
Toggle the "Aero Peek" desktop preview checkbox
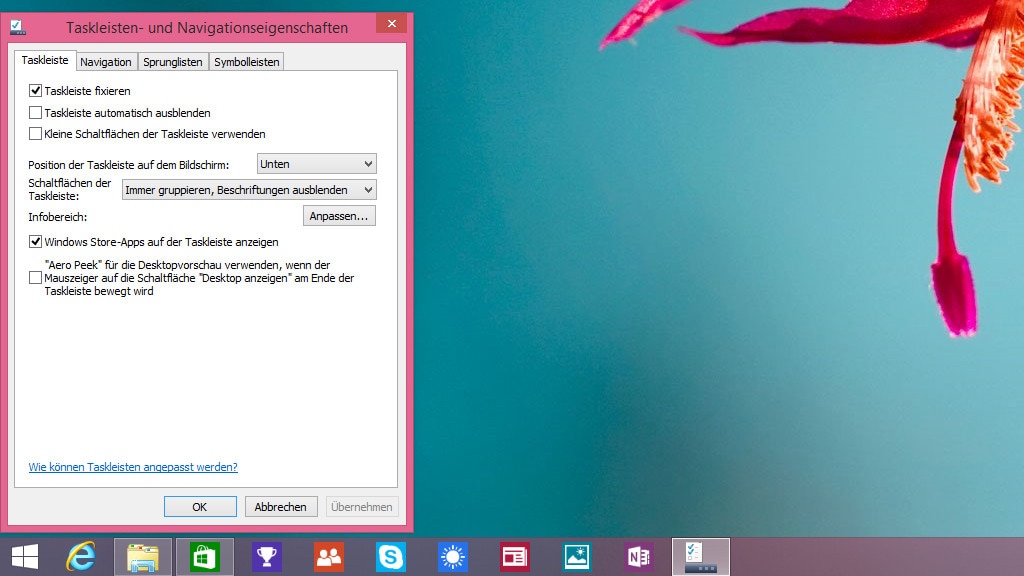[x=36, y=278]
